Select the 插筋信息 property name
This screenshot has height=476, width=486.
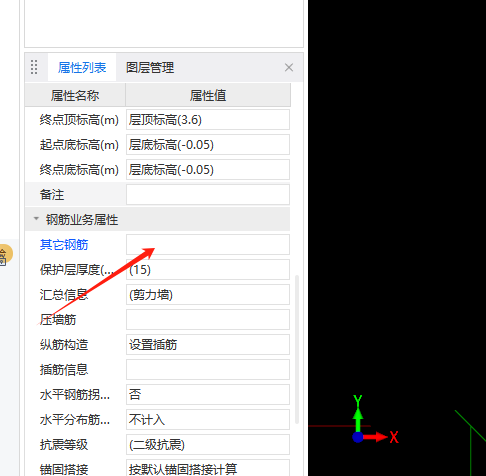(x=64, y=370)
